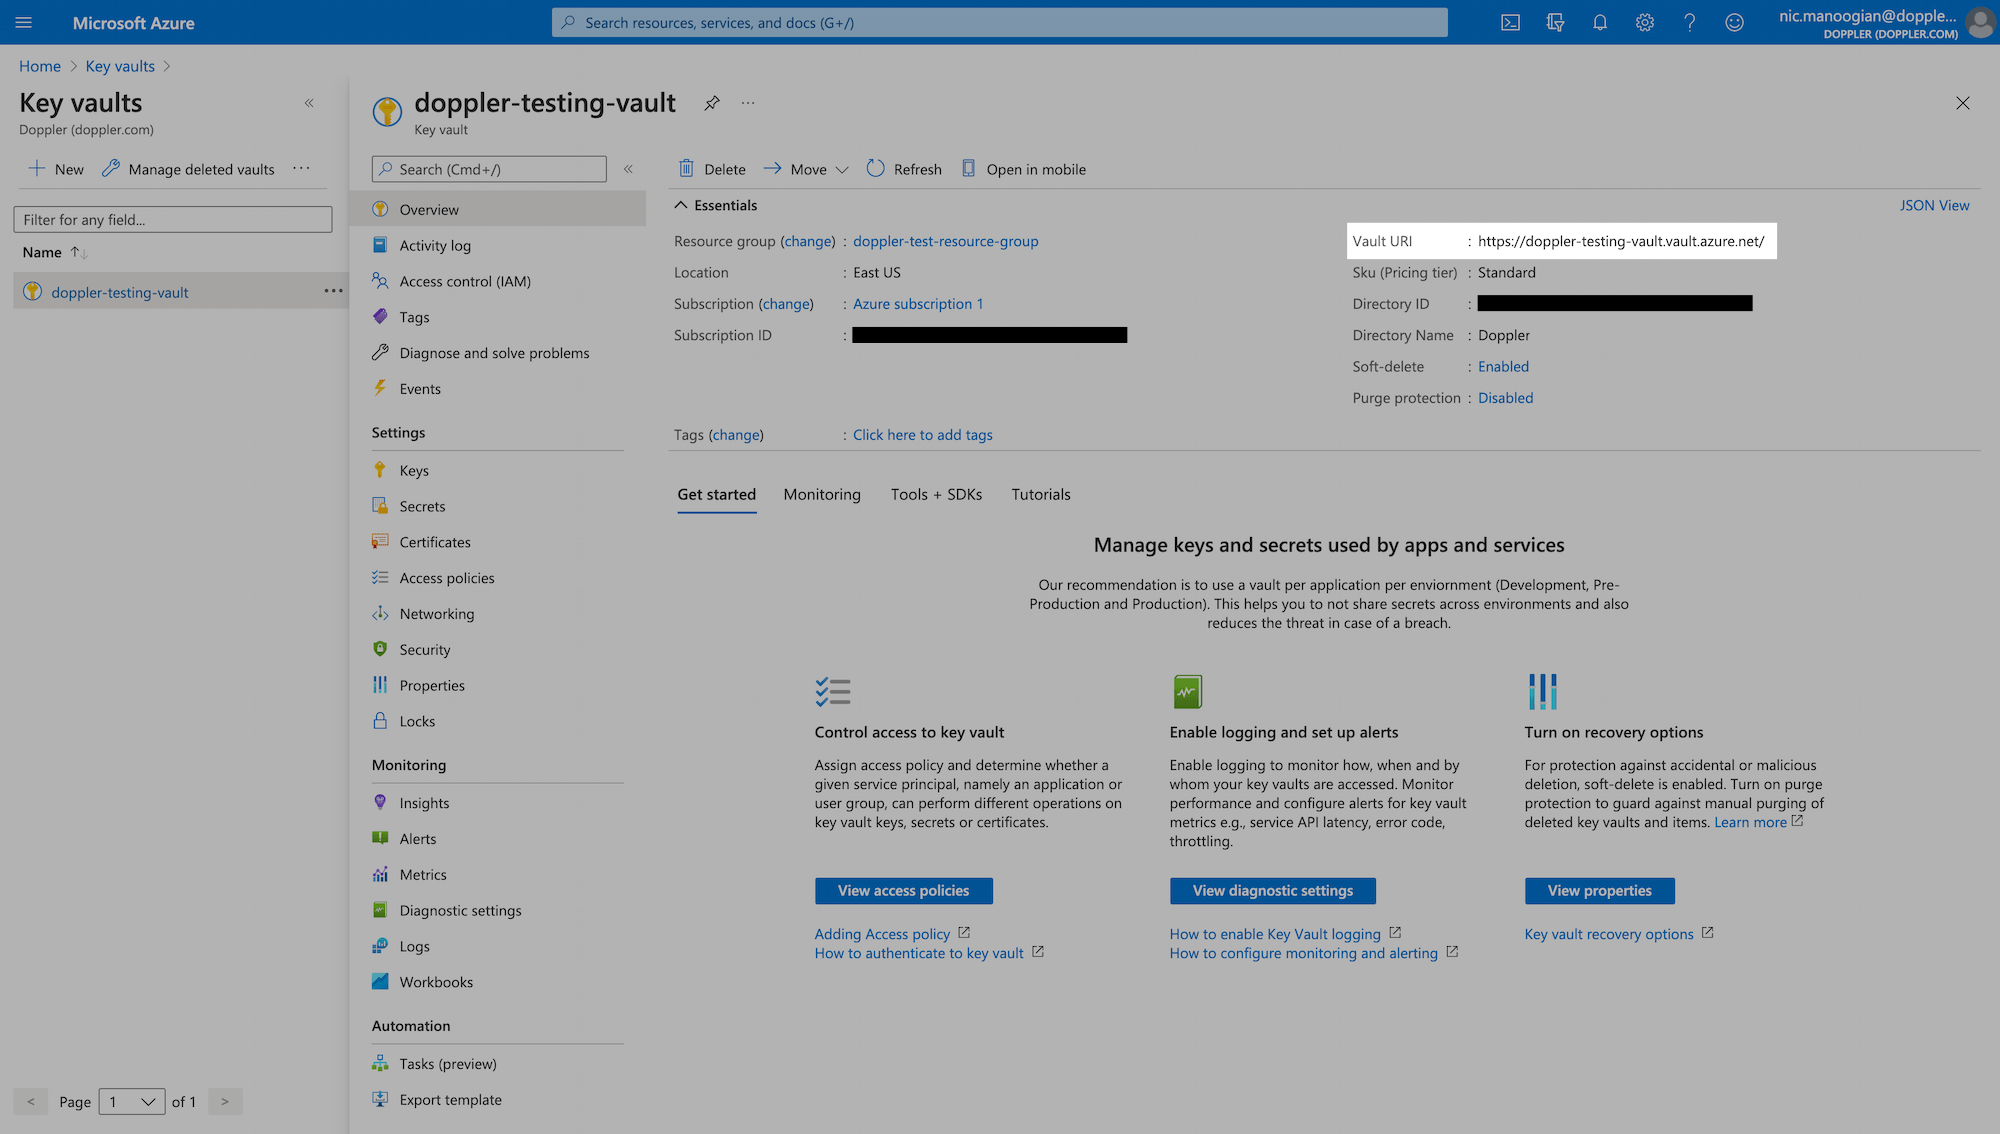2000x1134 pixels.
Task: Open the Certificates section
Action: 434,541
